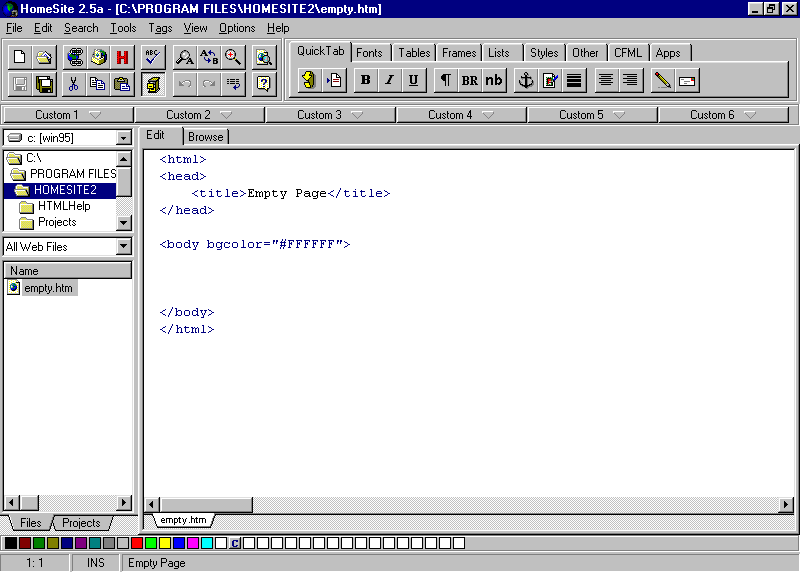Insert an anchor with the anchor icon
The width and height of the screenshot is (800, 572).
[526, 80]
